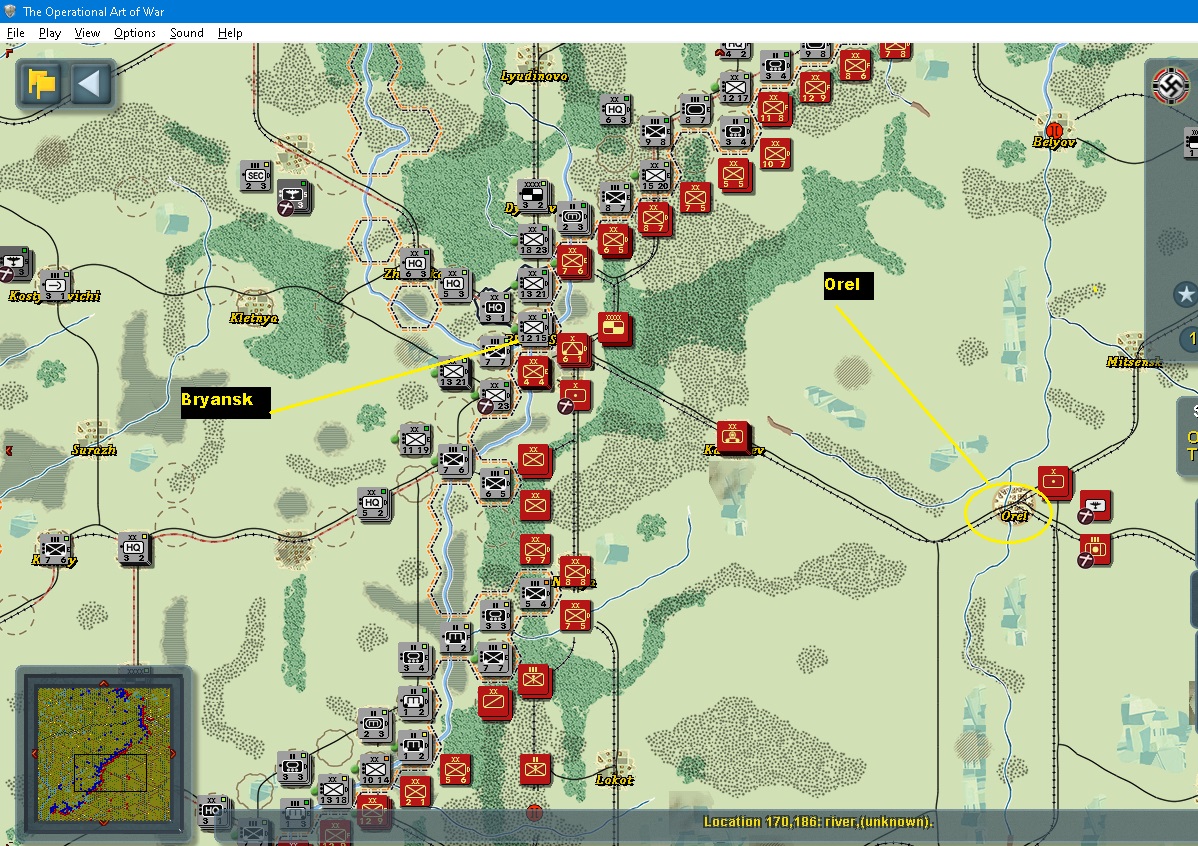Click the Lokot town label
1198x846 pixels.
click(615, 780)
